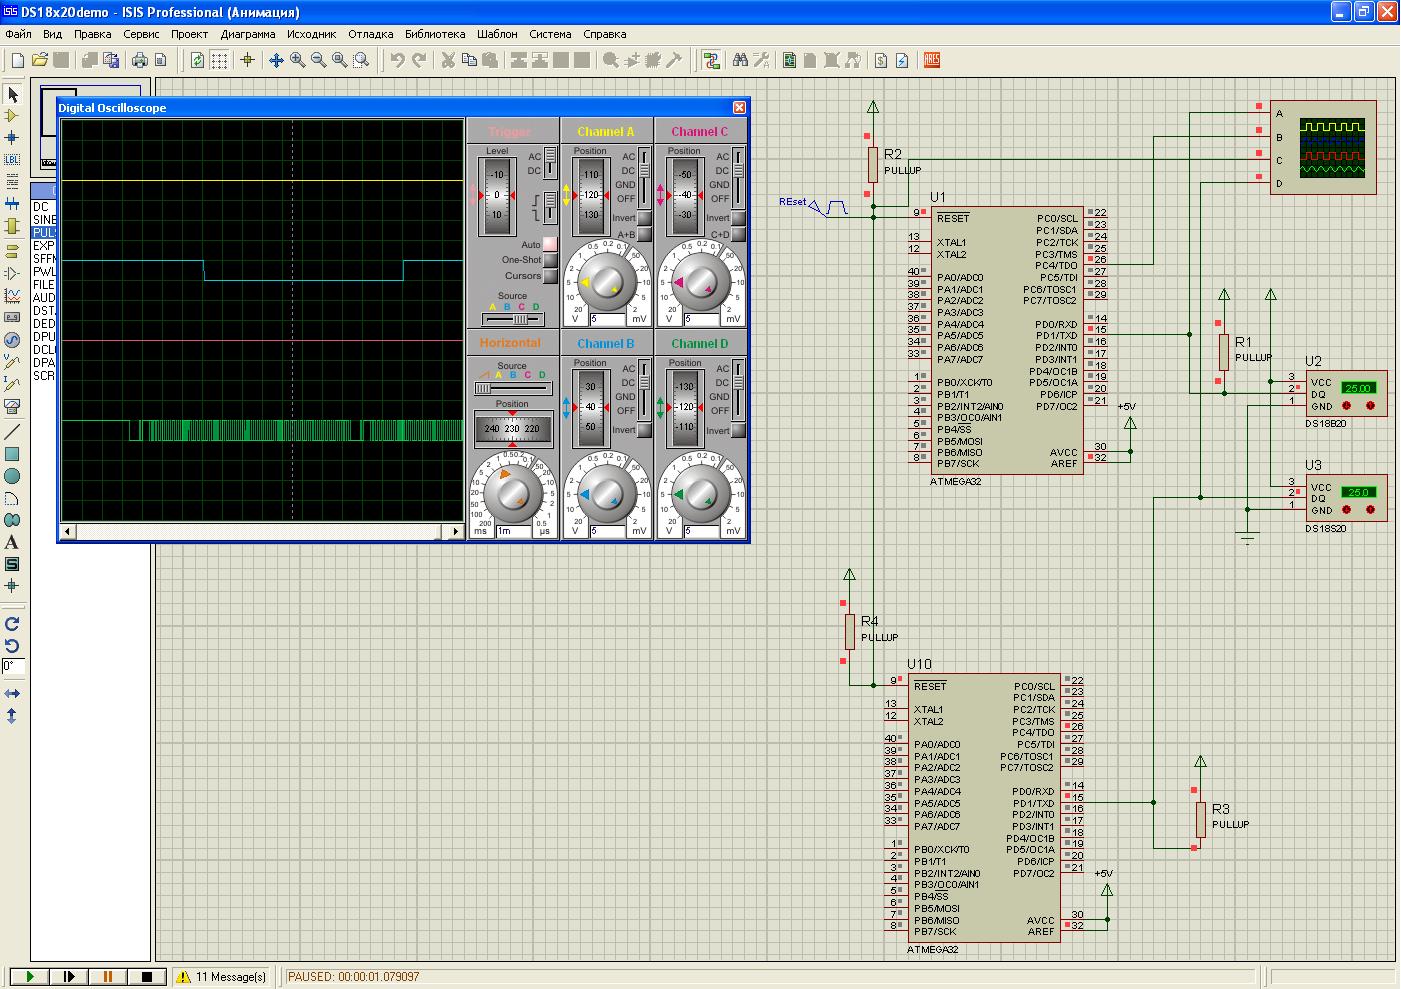Select the Generator mode sine icon
This screenshot has width=1401, height=989.
coord(12,339)
